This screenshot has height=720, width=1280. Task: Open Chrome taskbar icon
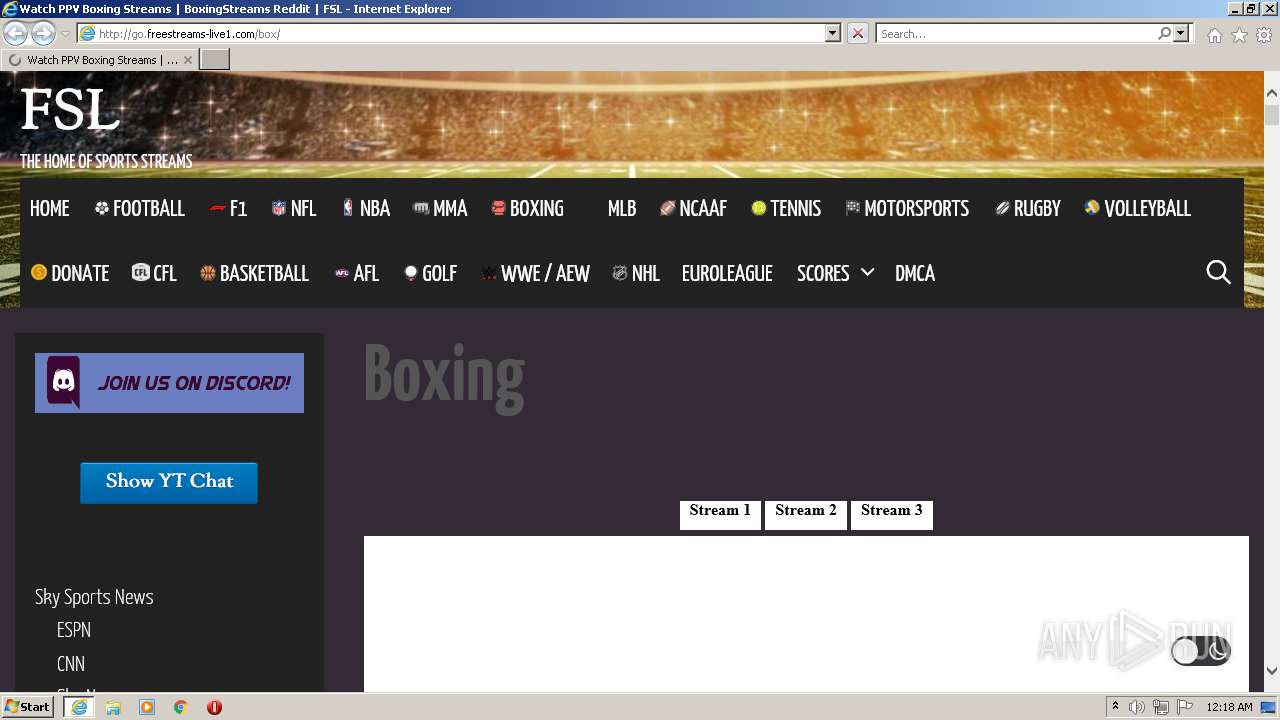click(x=181, y=707)
